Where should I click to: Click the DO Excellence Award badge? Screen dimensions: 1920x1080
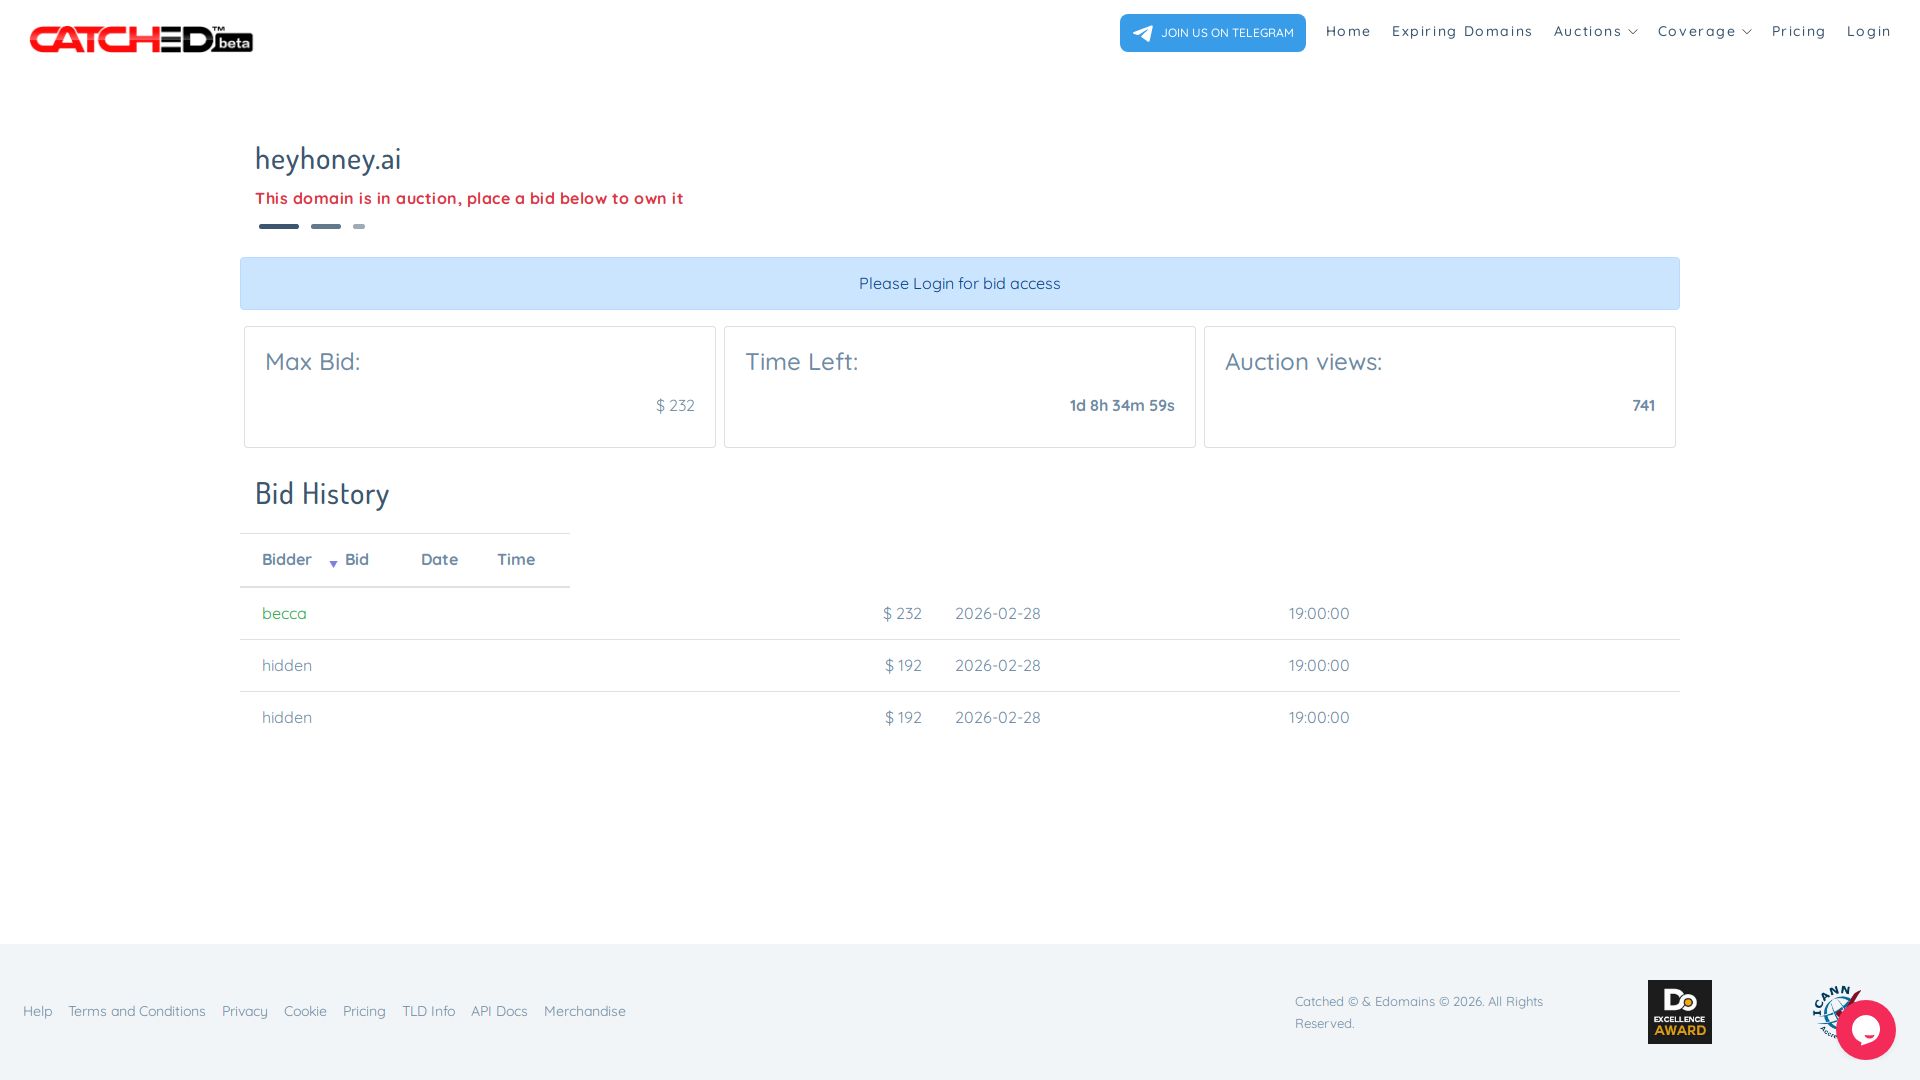(x=1679, y=1012)
